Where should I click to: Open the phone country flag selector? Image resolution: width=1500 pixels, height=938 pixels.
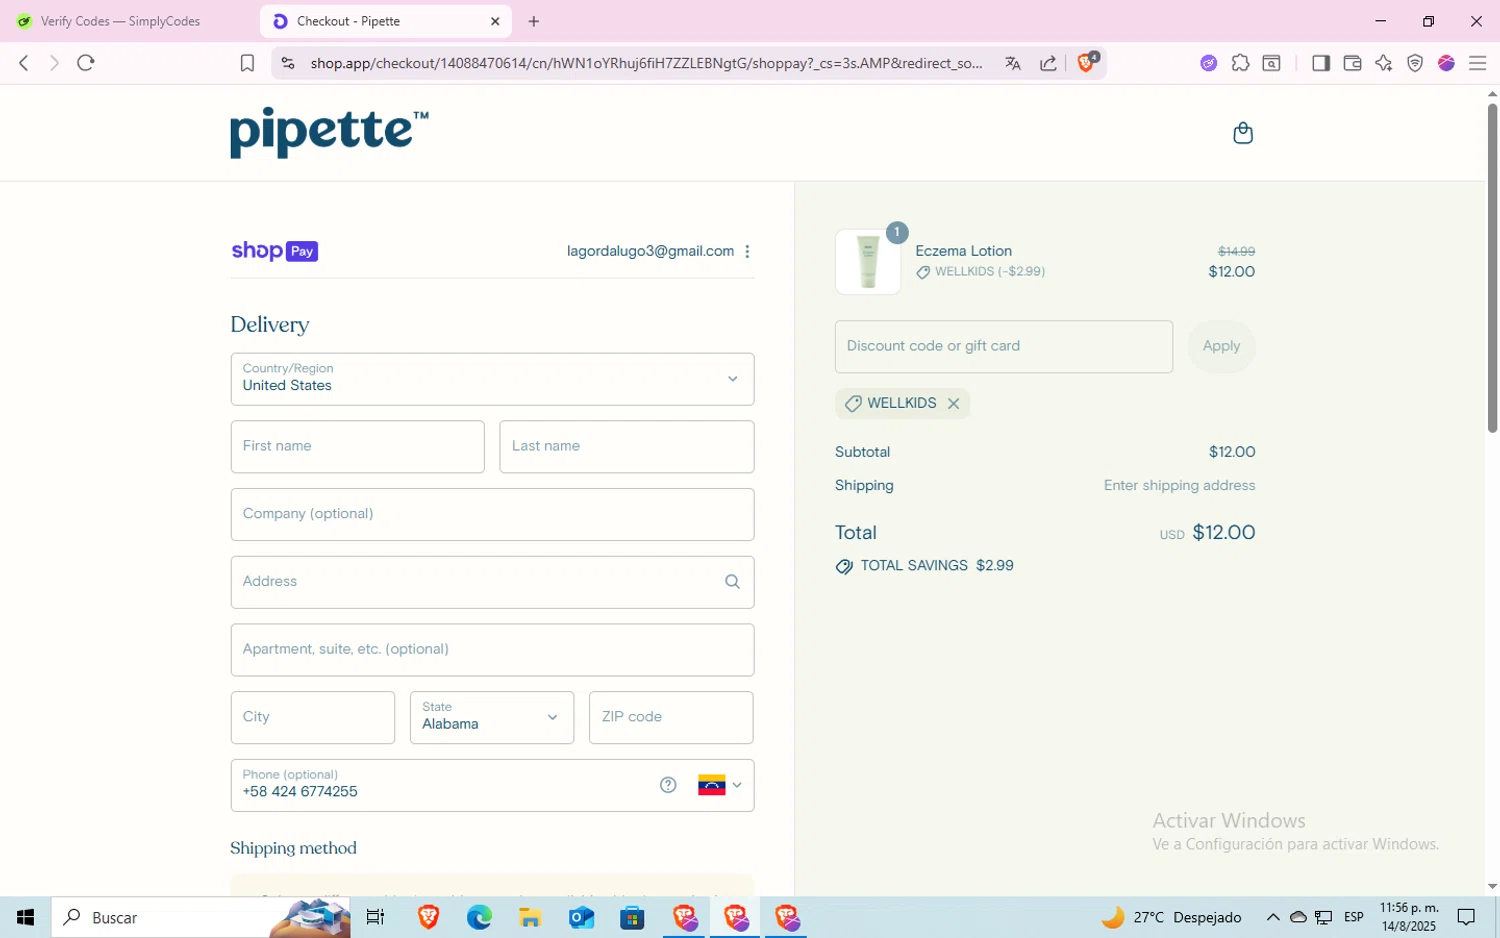[x=720, y=785]
